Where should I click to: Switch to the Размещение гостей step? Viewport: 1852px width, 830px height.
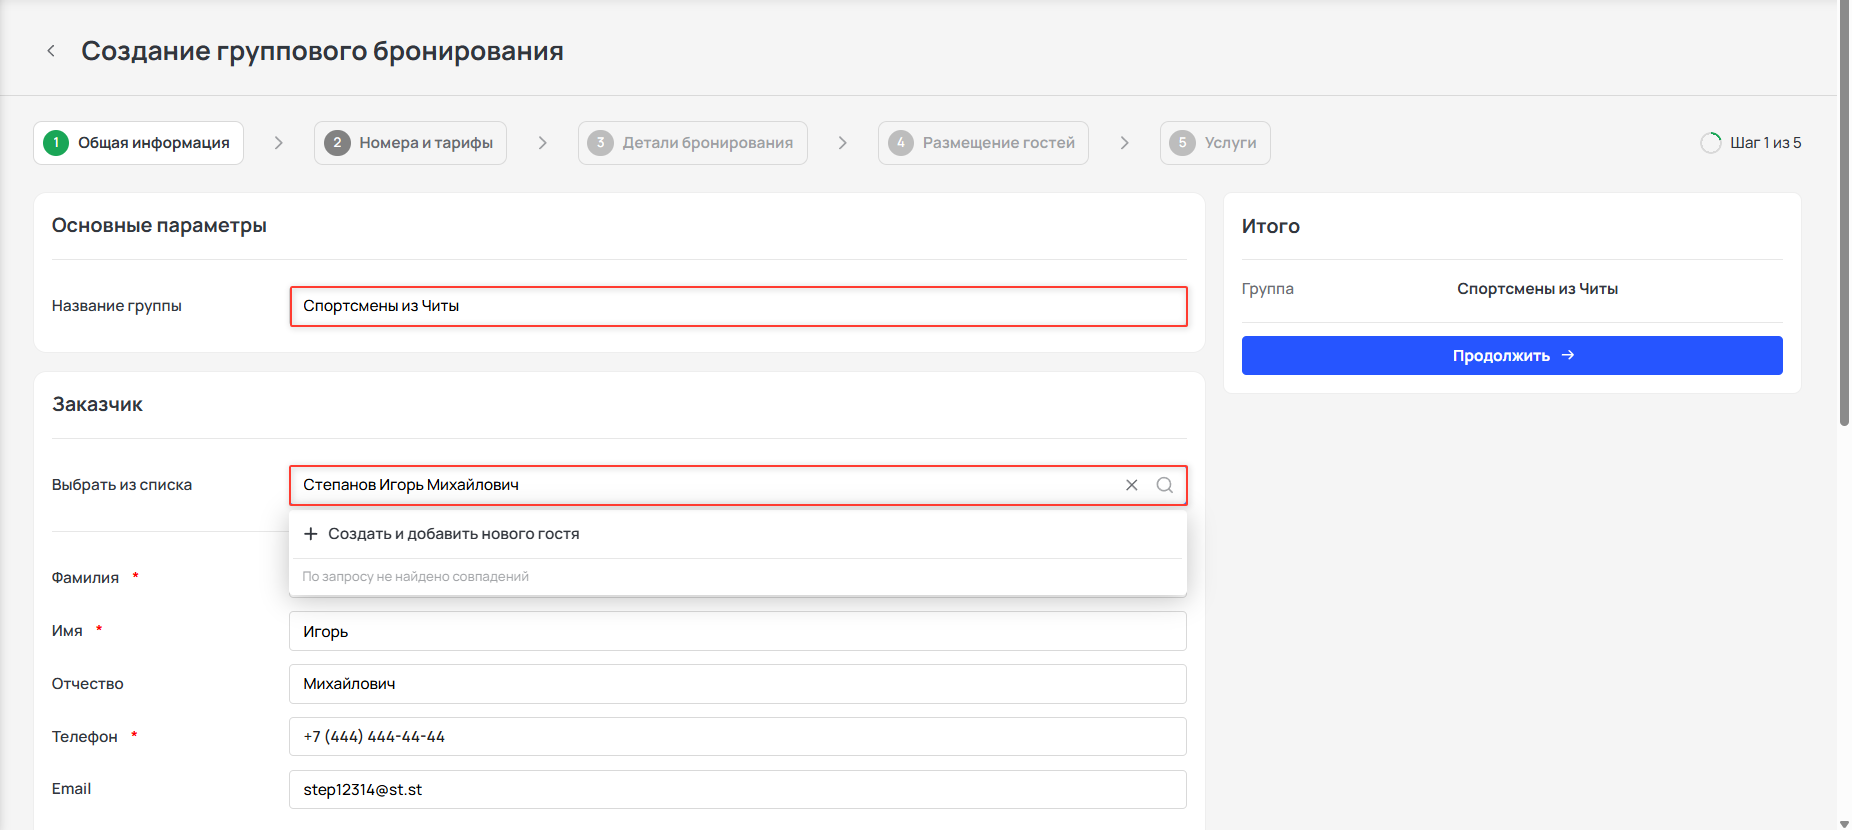click(983, 143)
